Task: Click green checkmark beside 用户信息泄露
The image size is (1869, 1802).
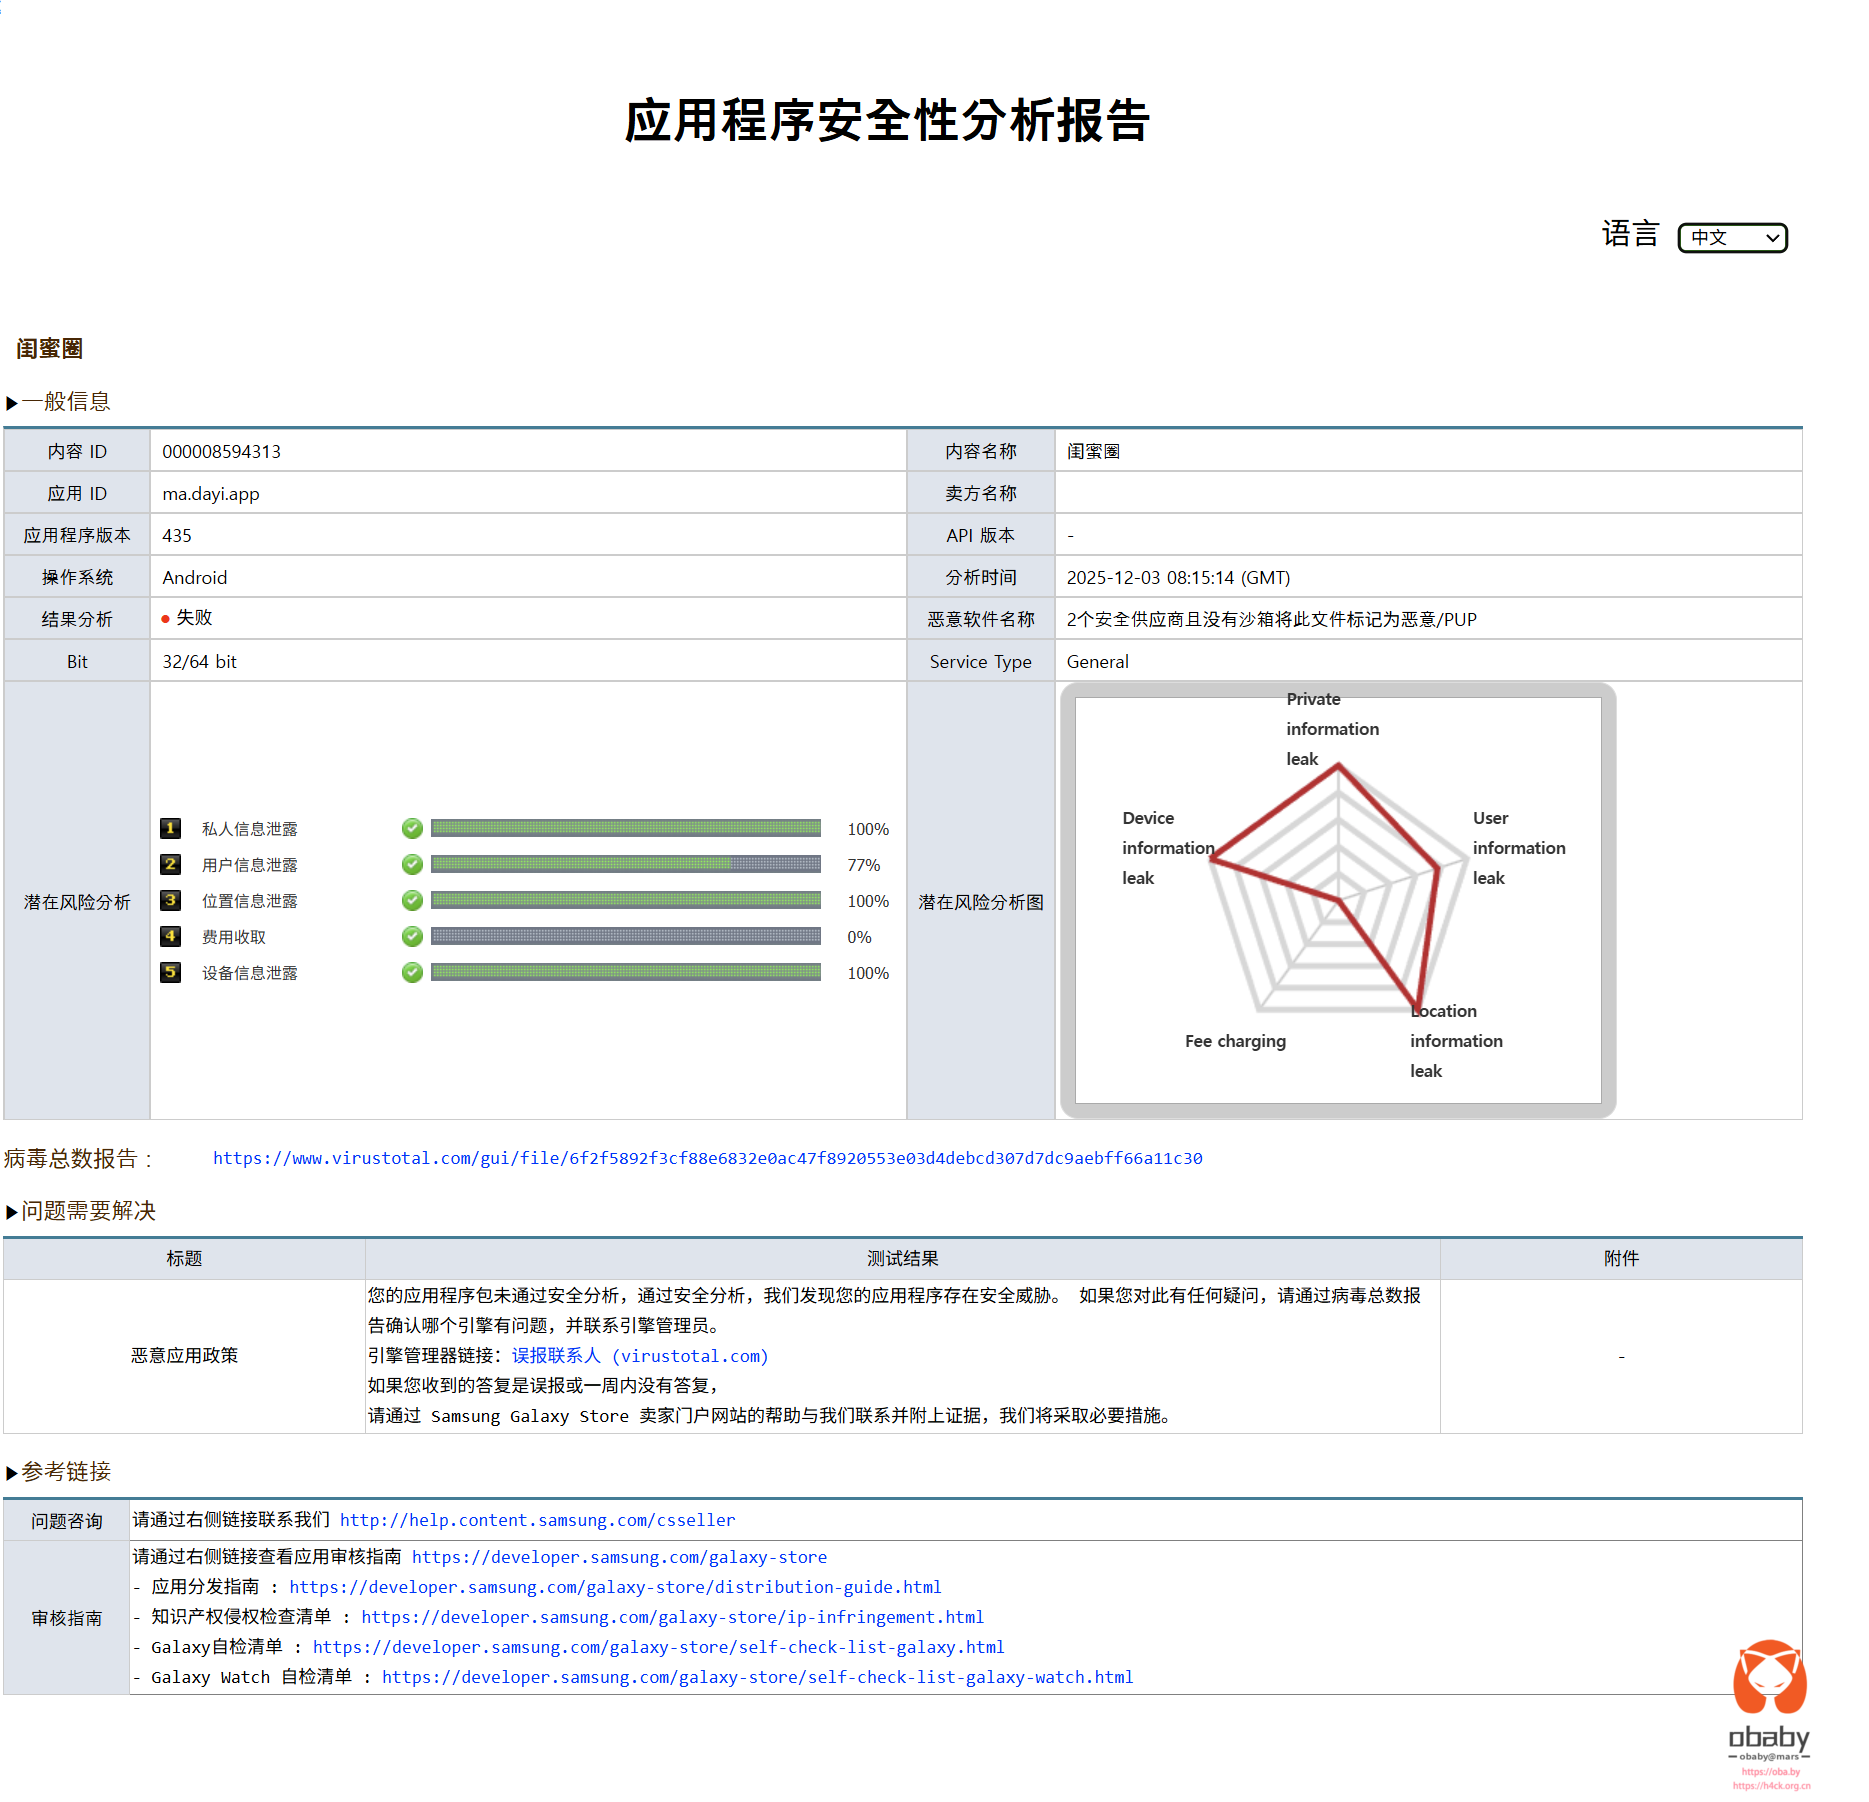Action: (412, 864)
